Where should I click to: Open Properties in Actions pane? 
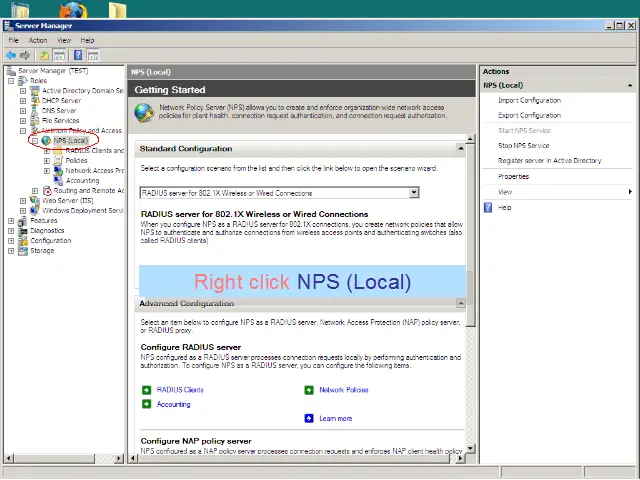513,177
